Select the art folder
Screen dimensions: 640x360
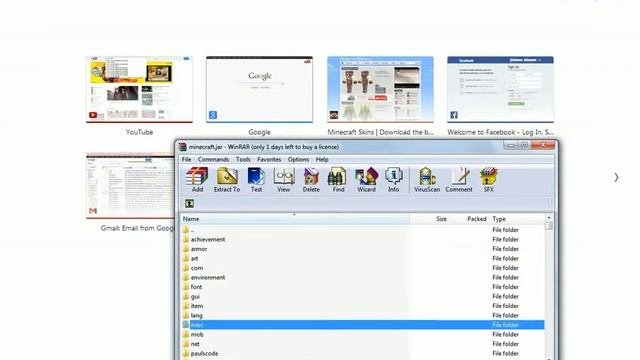click(363, 258)
